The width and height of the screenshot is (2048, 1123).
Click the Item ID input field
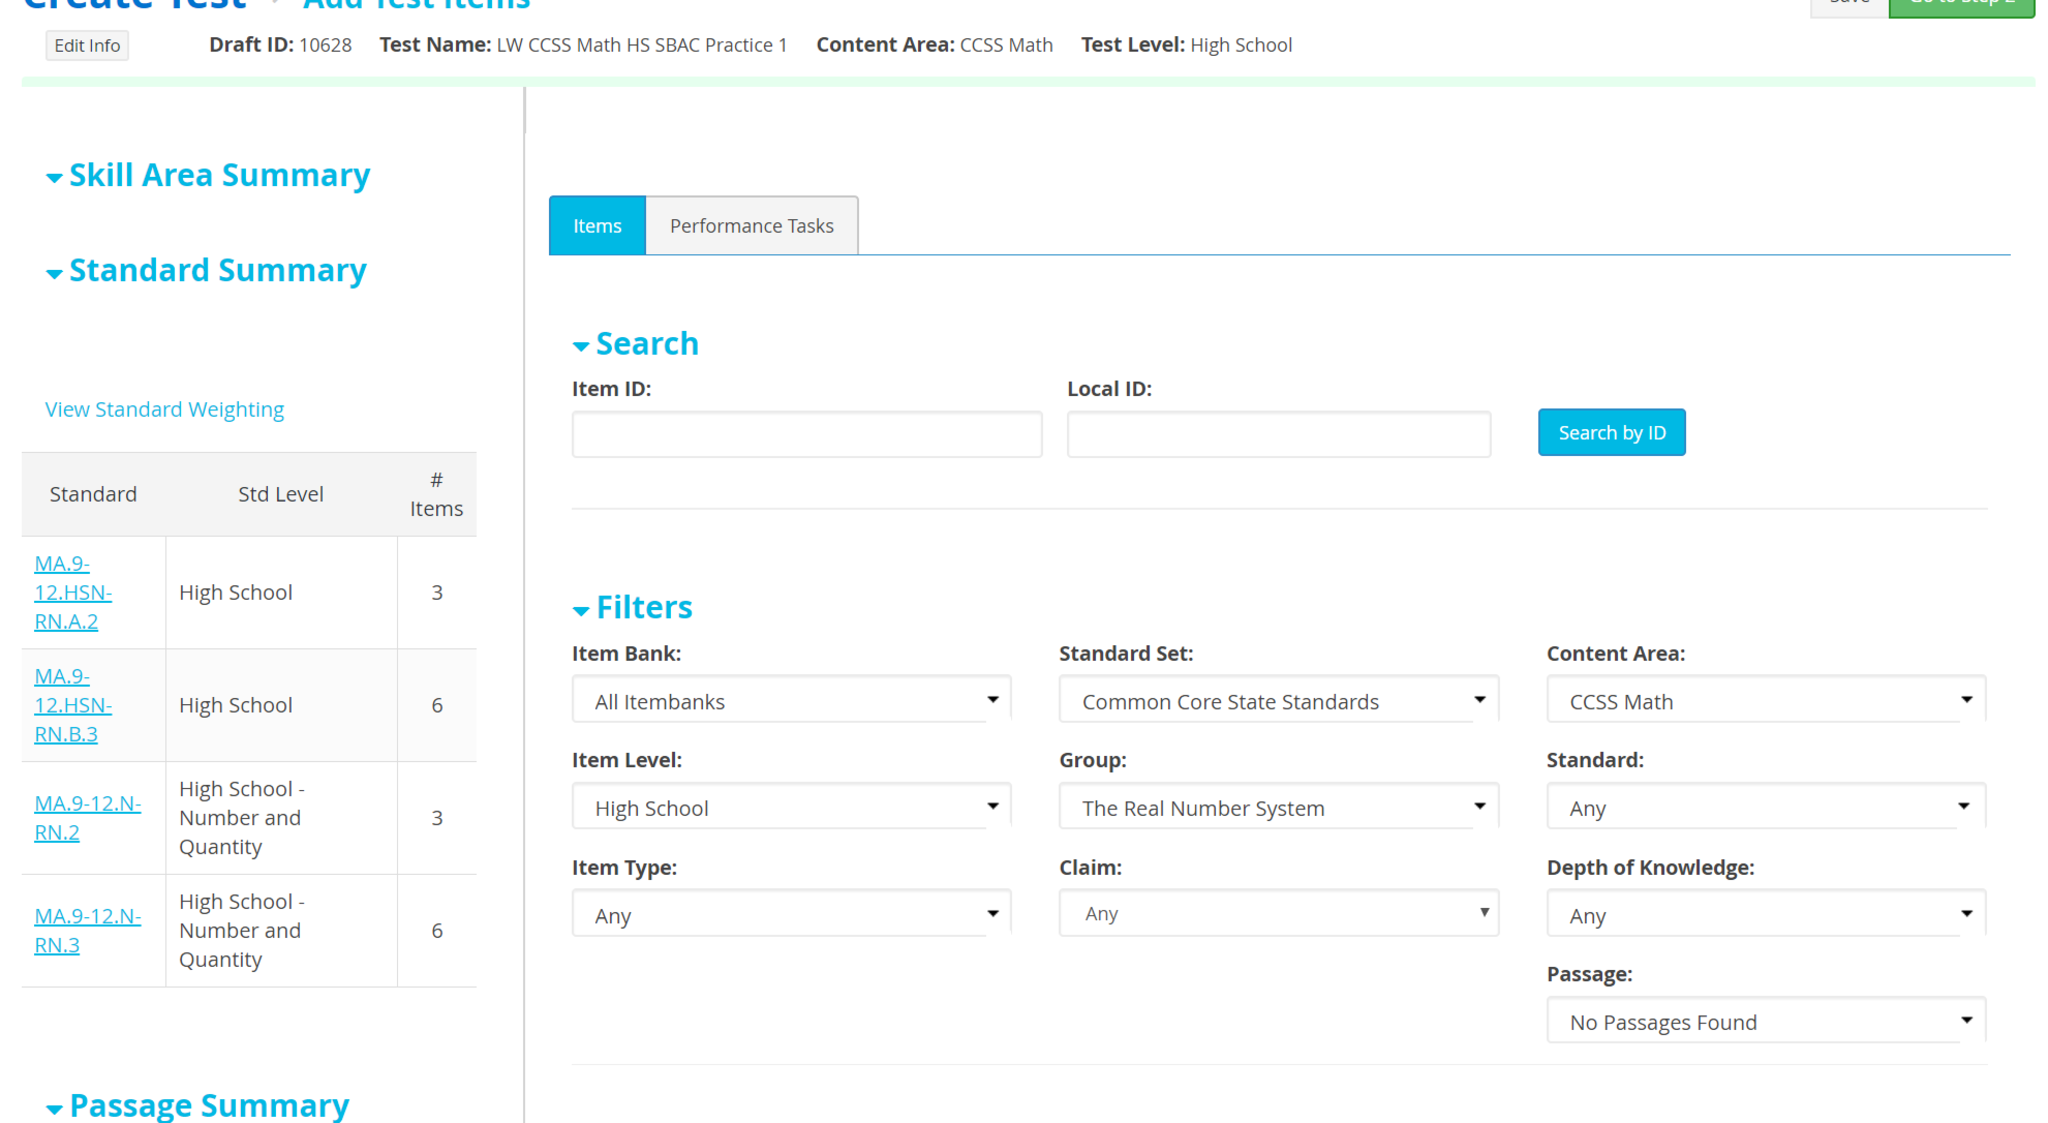tap(806, 434)
